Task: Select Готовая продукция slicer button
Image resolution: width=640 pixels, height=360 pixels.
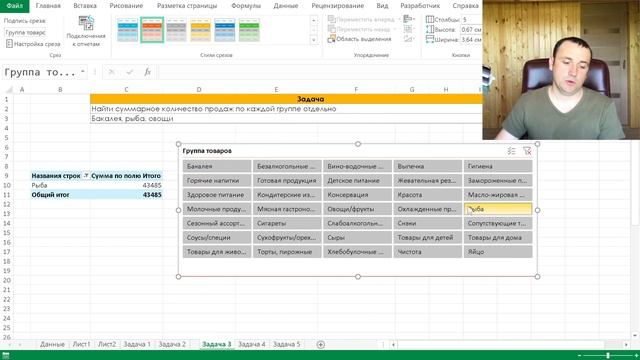Action: click(287, 180)
